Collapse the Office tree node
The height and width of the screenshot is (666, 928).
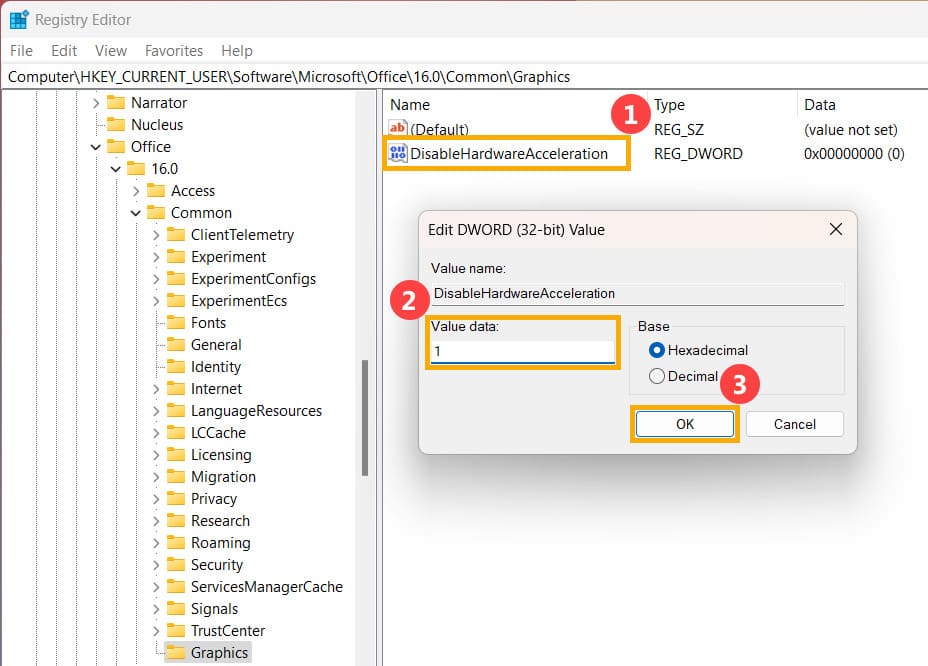[x=96, y=147]
